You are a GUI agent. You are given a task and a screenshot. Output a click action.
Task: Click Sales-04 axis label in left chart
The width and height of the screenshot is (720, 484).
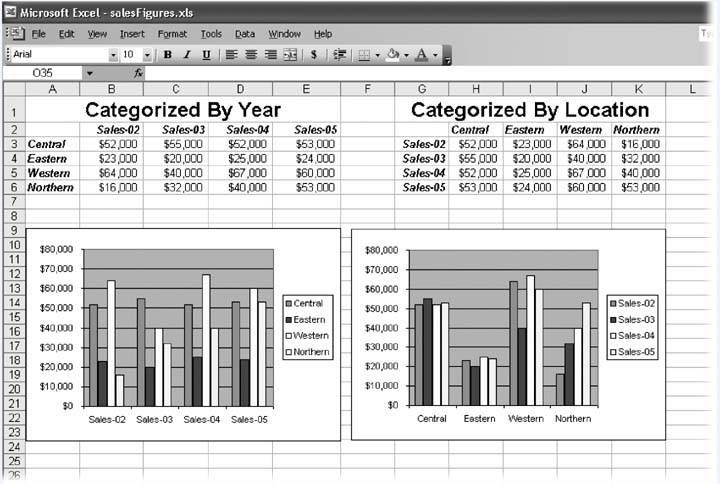[202, 419]
